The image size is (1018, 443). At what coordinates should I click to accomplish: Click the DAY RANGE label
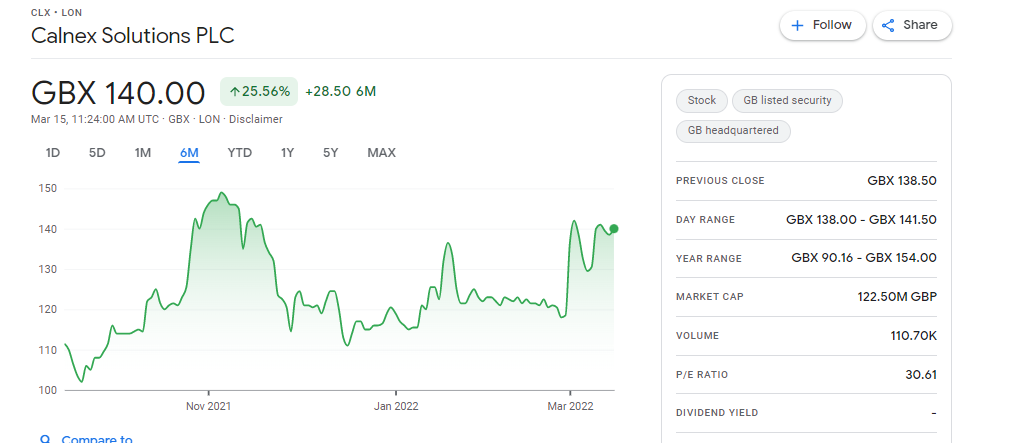click(x=705, y=220)
